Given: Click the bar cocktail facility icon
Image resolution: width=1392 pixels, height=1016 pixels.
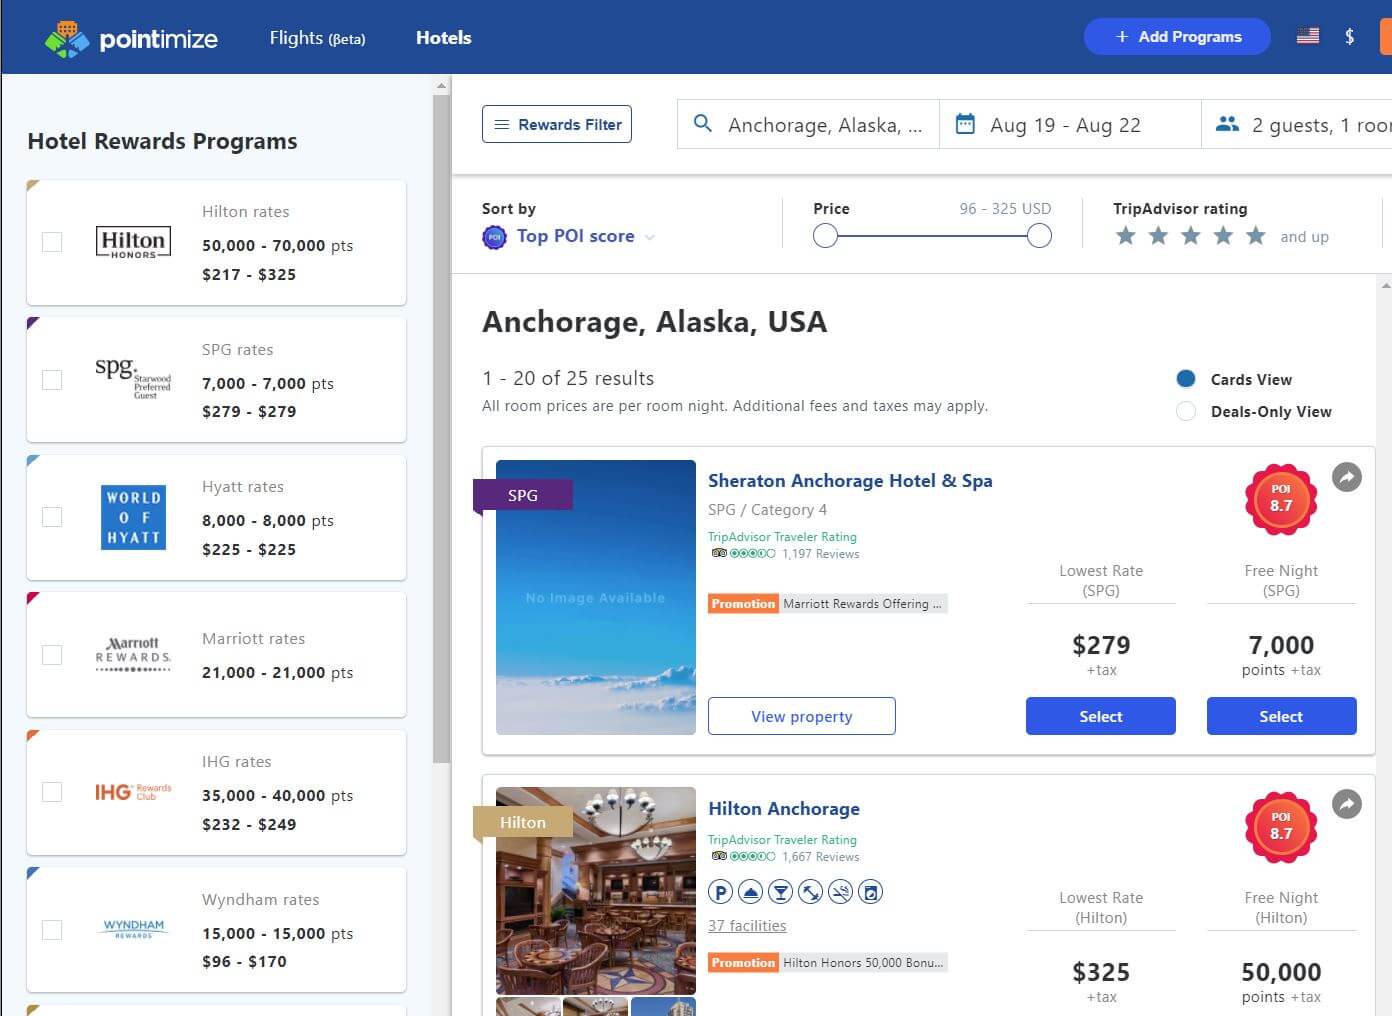Looking at the screenshot, I should (781, 892).
